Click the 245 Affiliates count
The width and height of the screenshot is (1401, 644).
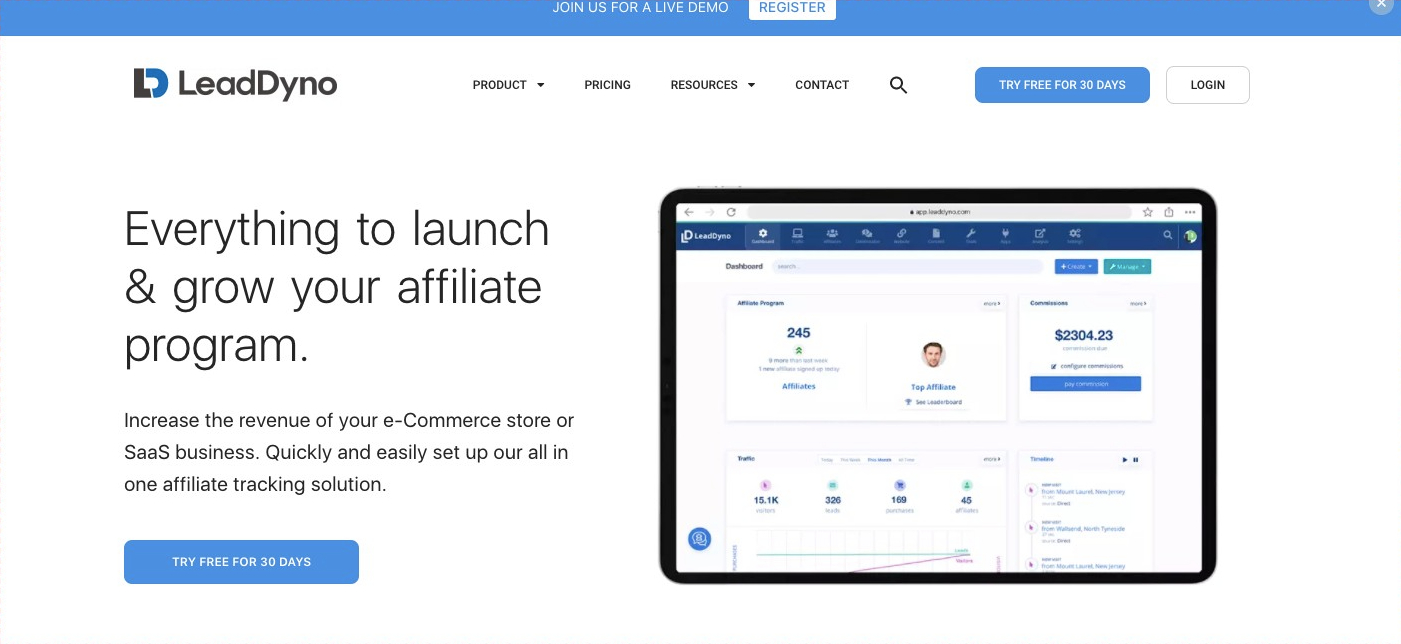798,333
